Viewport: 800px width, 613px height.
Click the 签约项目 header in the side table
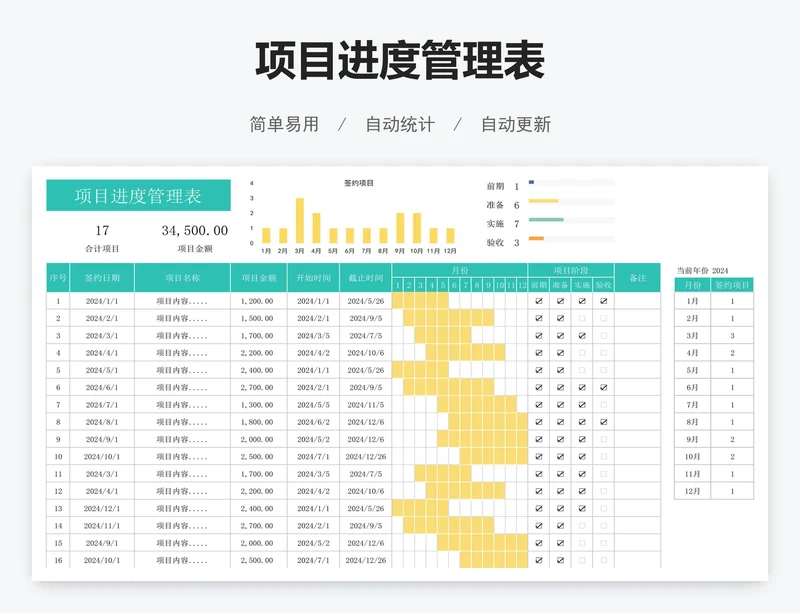click(732, 285)
